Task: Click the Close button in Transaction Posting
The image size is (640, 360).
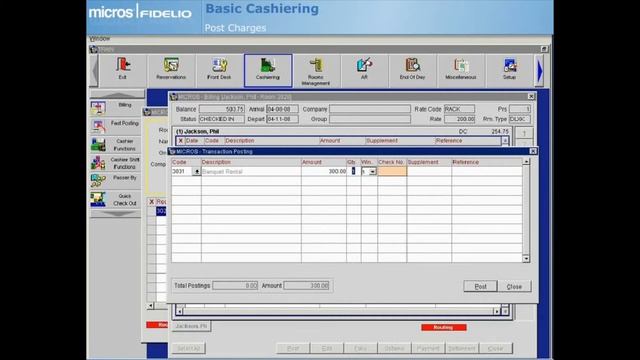Action: click(514, 287)
